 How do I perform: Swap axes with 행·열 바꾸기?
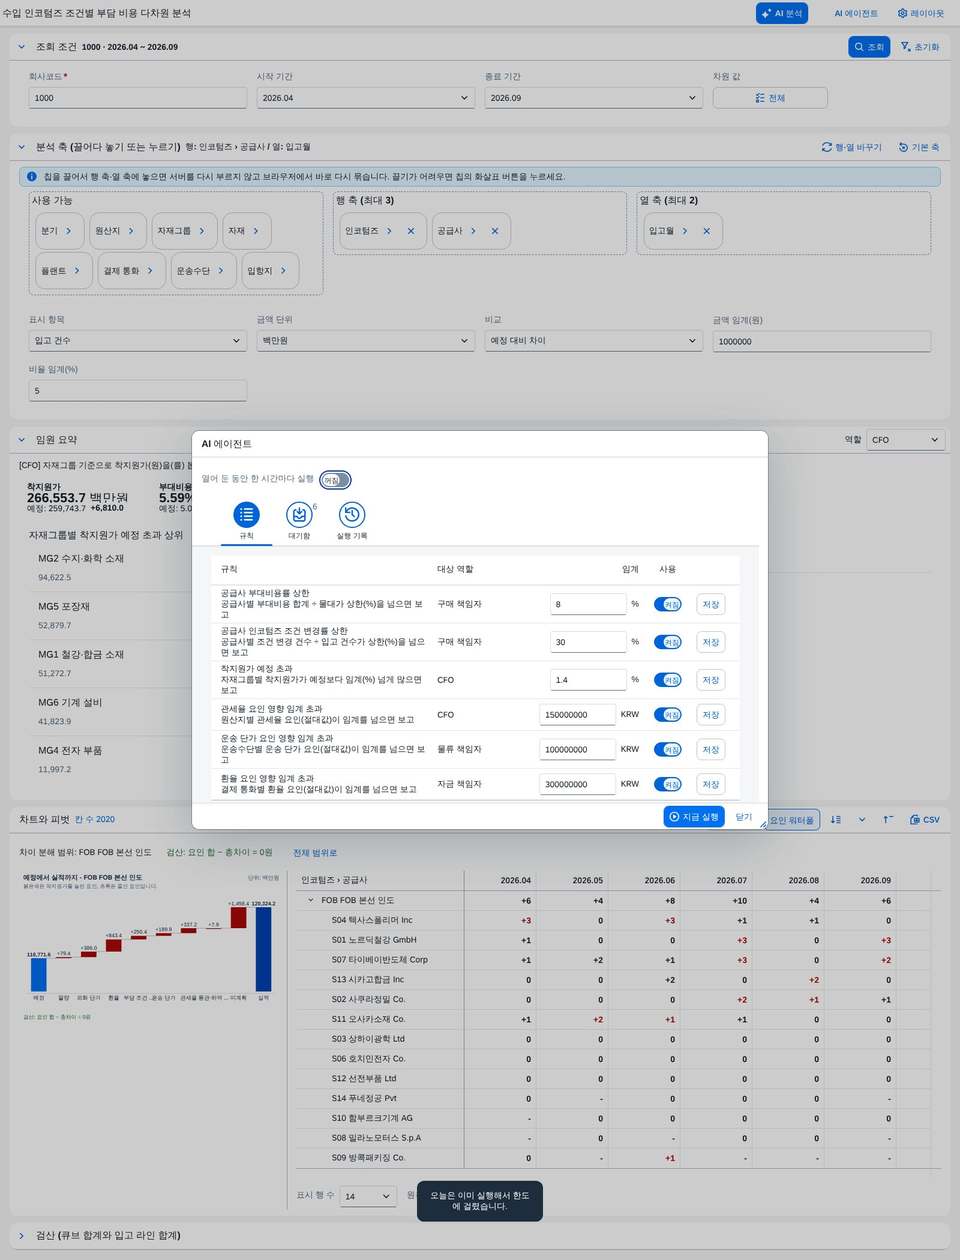pos(852,147)
